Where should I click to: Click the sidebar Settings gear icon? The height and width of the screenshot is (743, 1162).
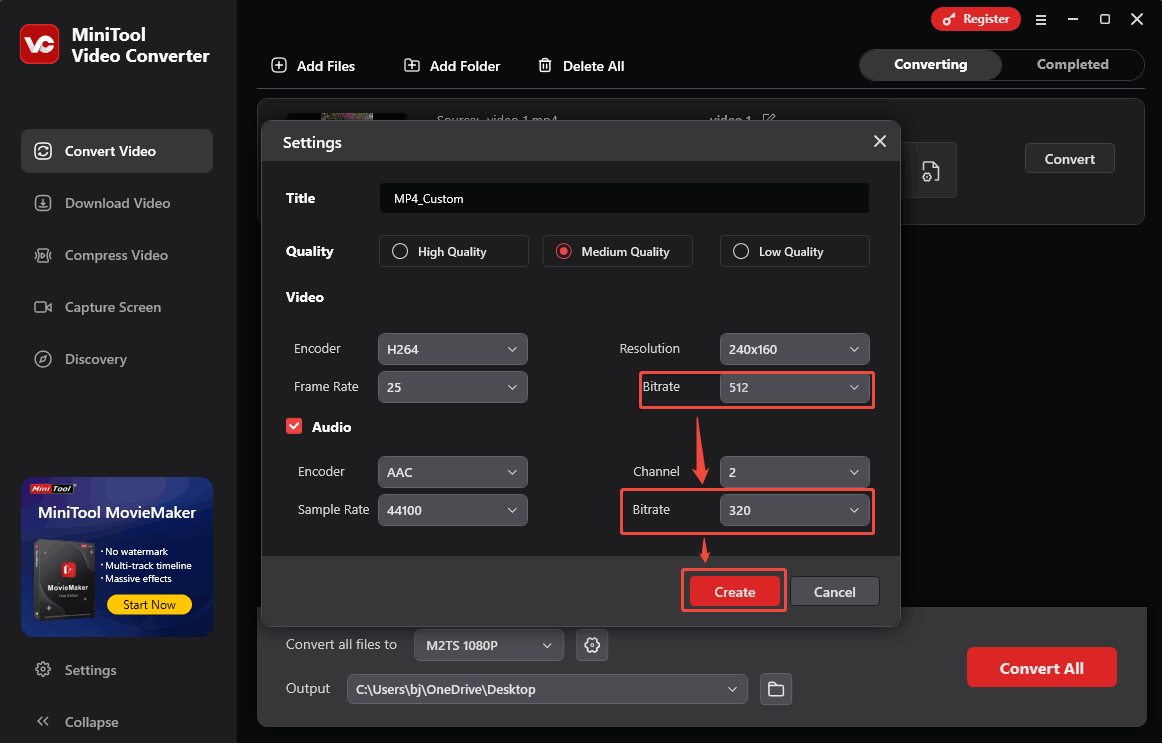pos(43,670)
